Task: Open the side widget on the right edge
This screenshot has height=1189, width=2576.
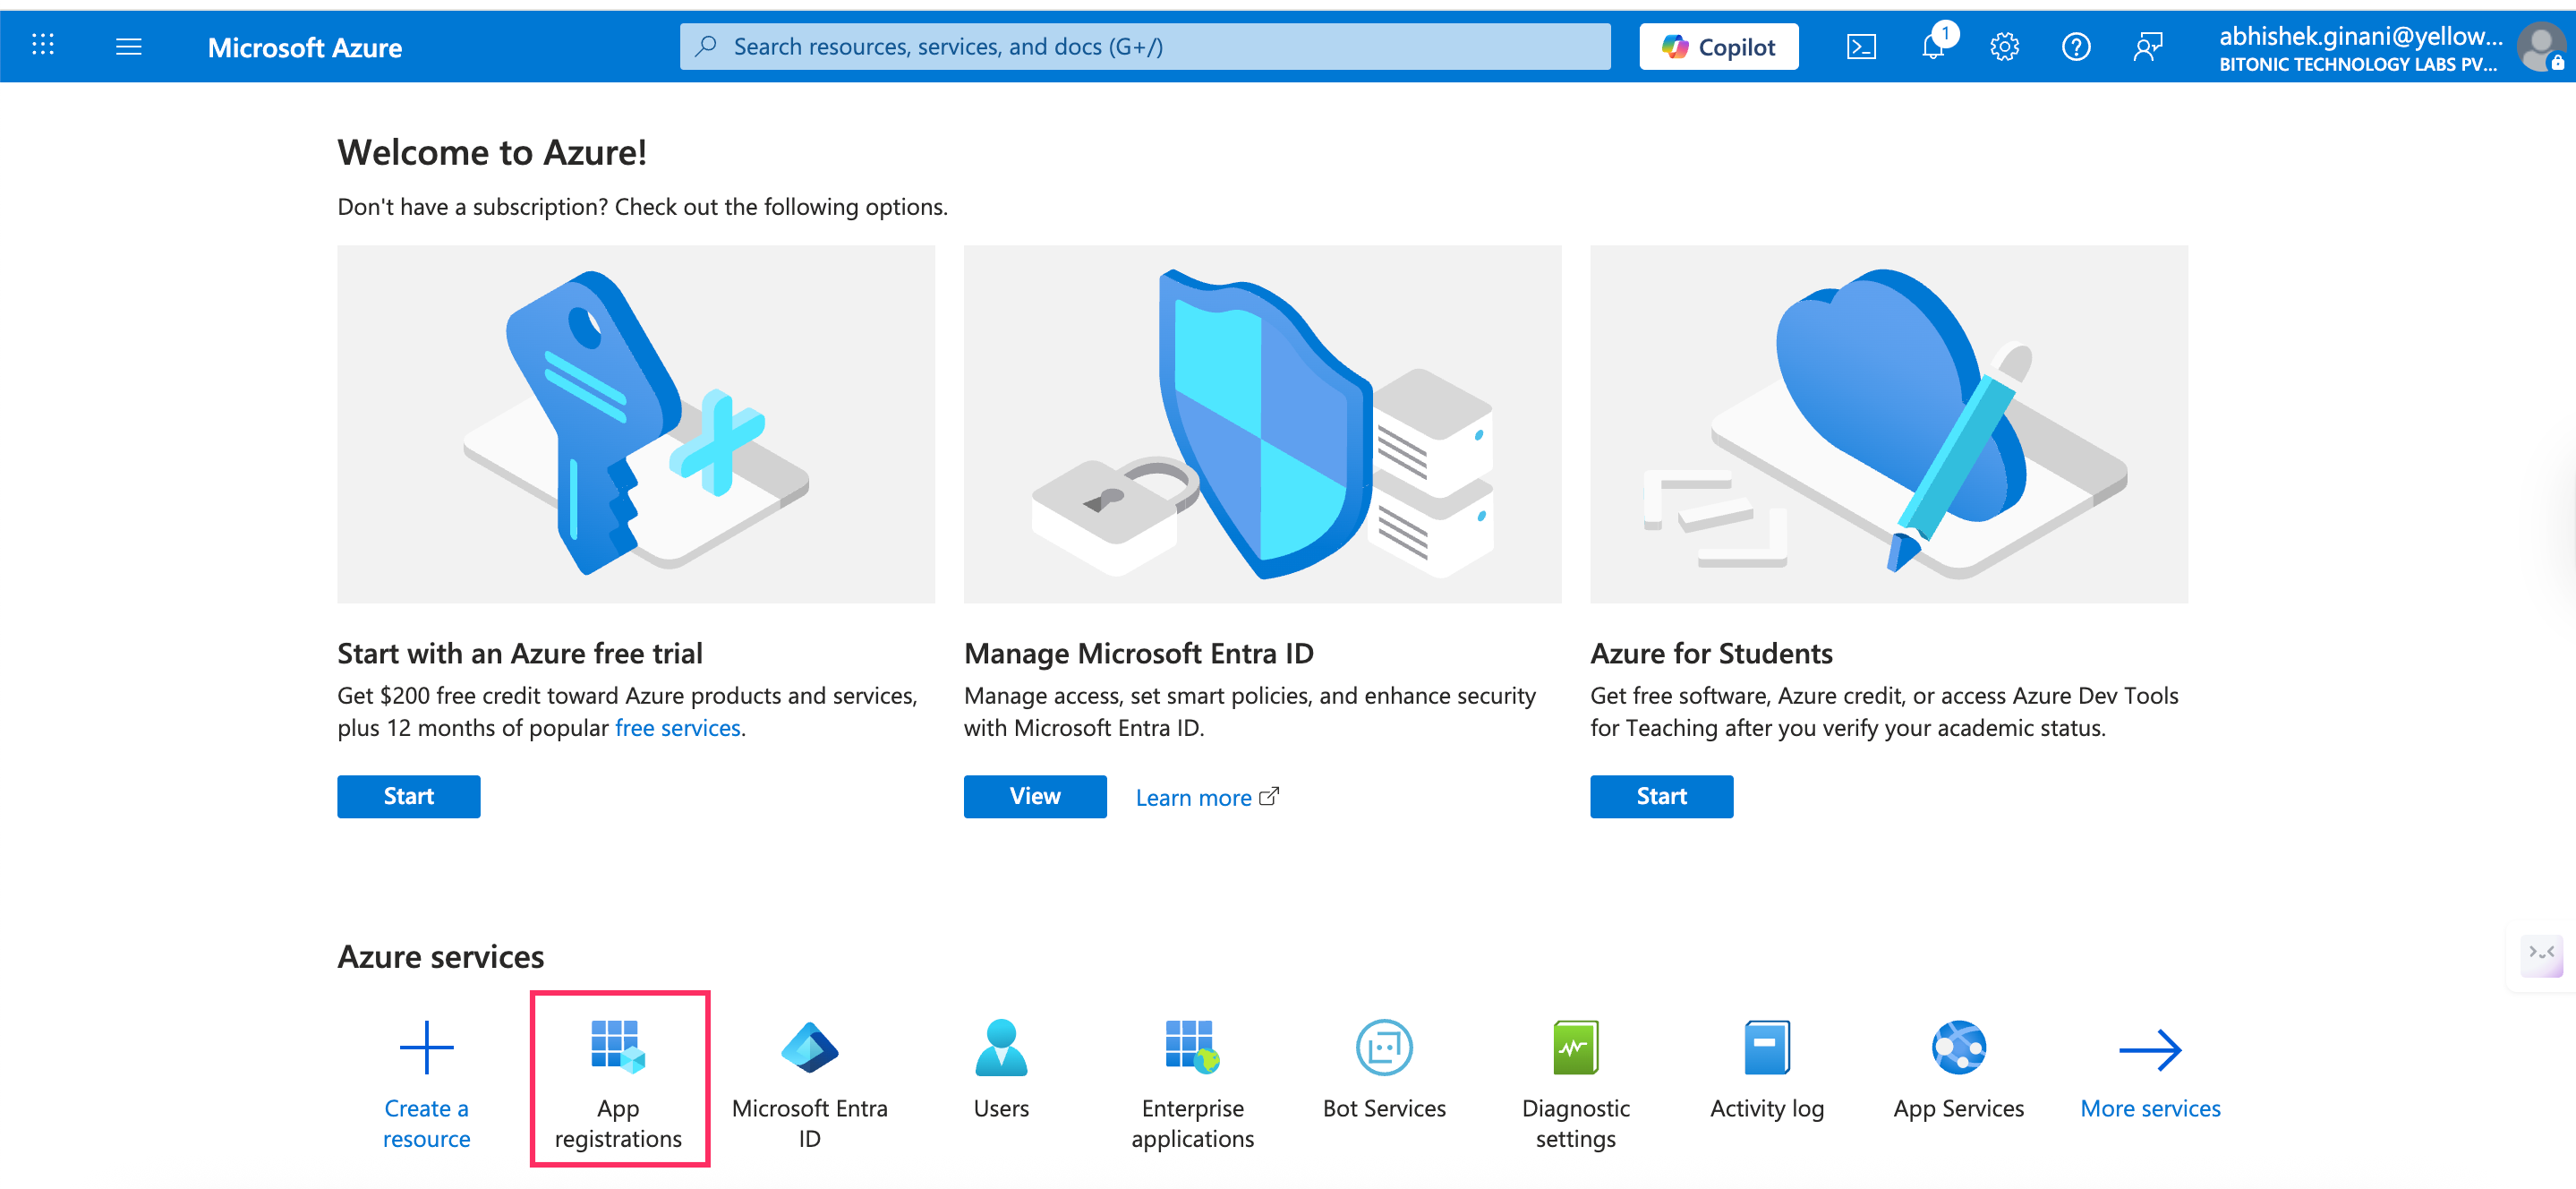Action: pyautogui.click(x=2541, y=955)
